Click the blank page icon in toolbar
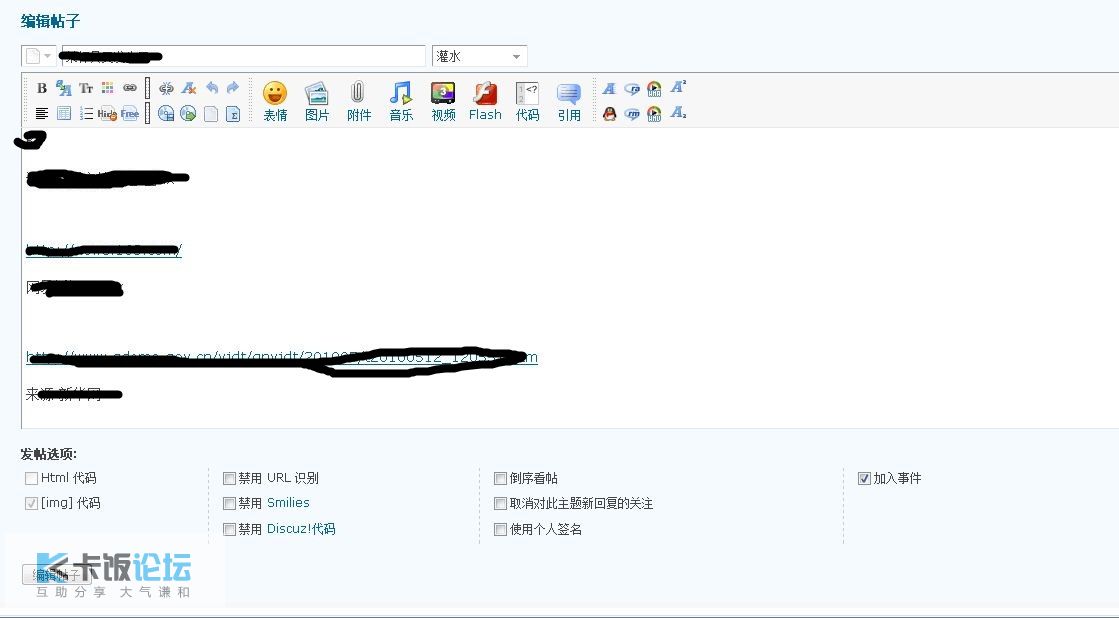 (x=211, y=113)
